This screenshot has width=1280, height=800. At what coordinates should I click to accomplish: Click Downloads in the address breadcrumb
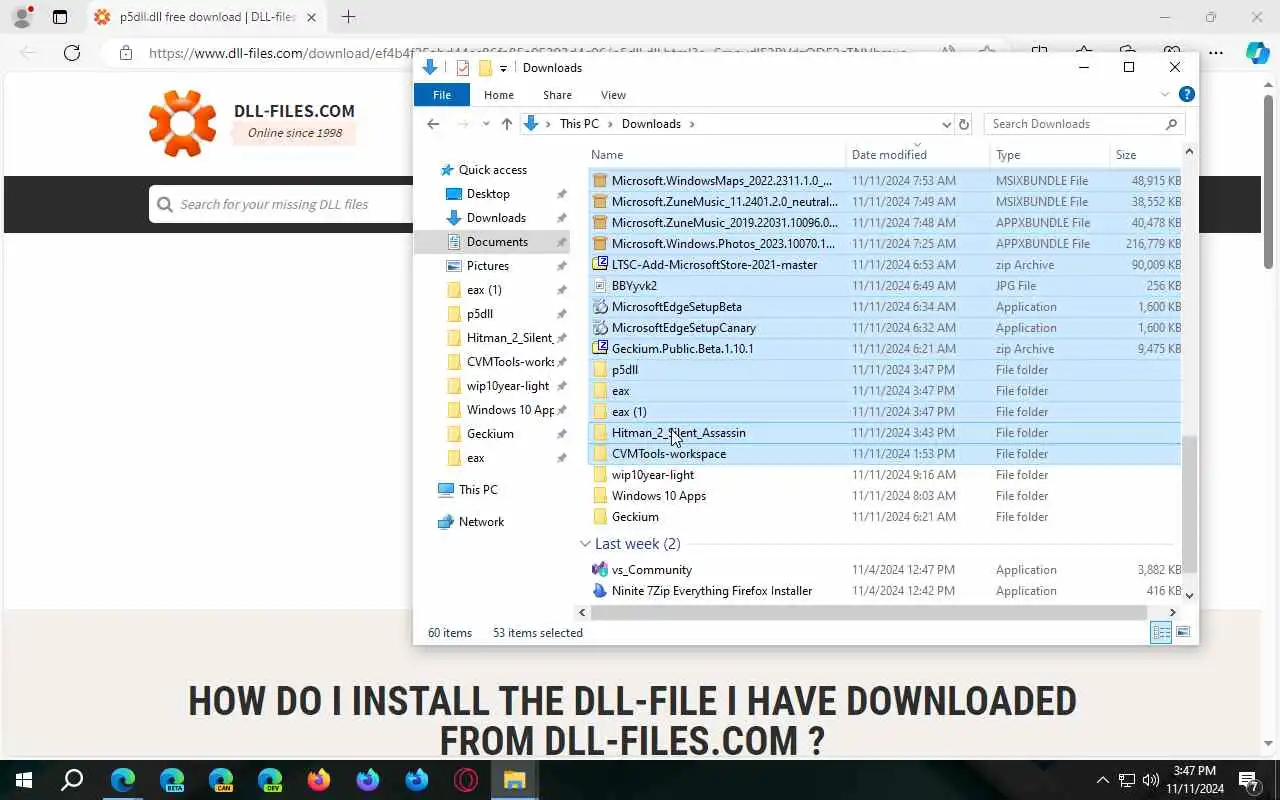[x=651, y=124]
